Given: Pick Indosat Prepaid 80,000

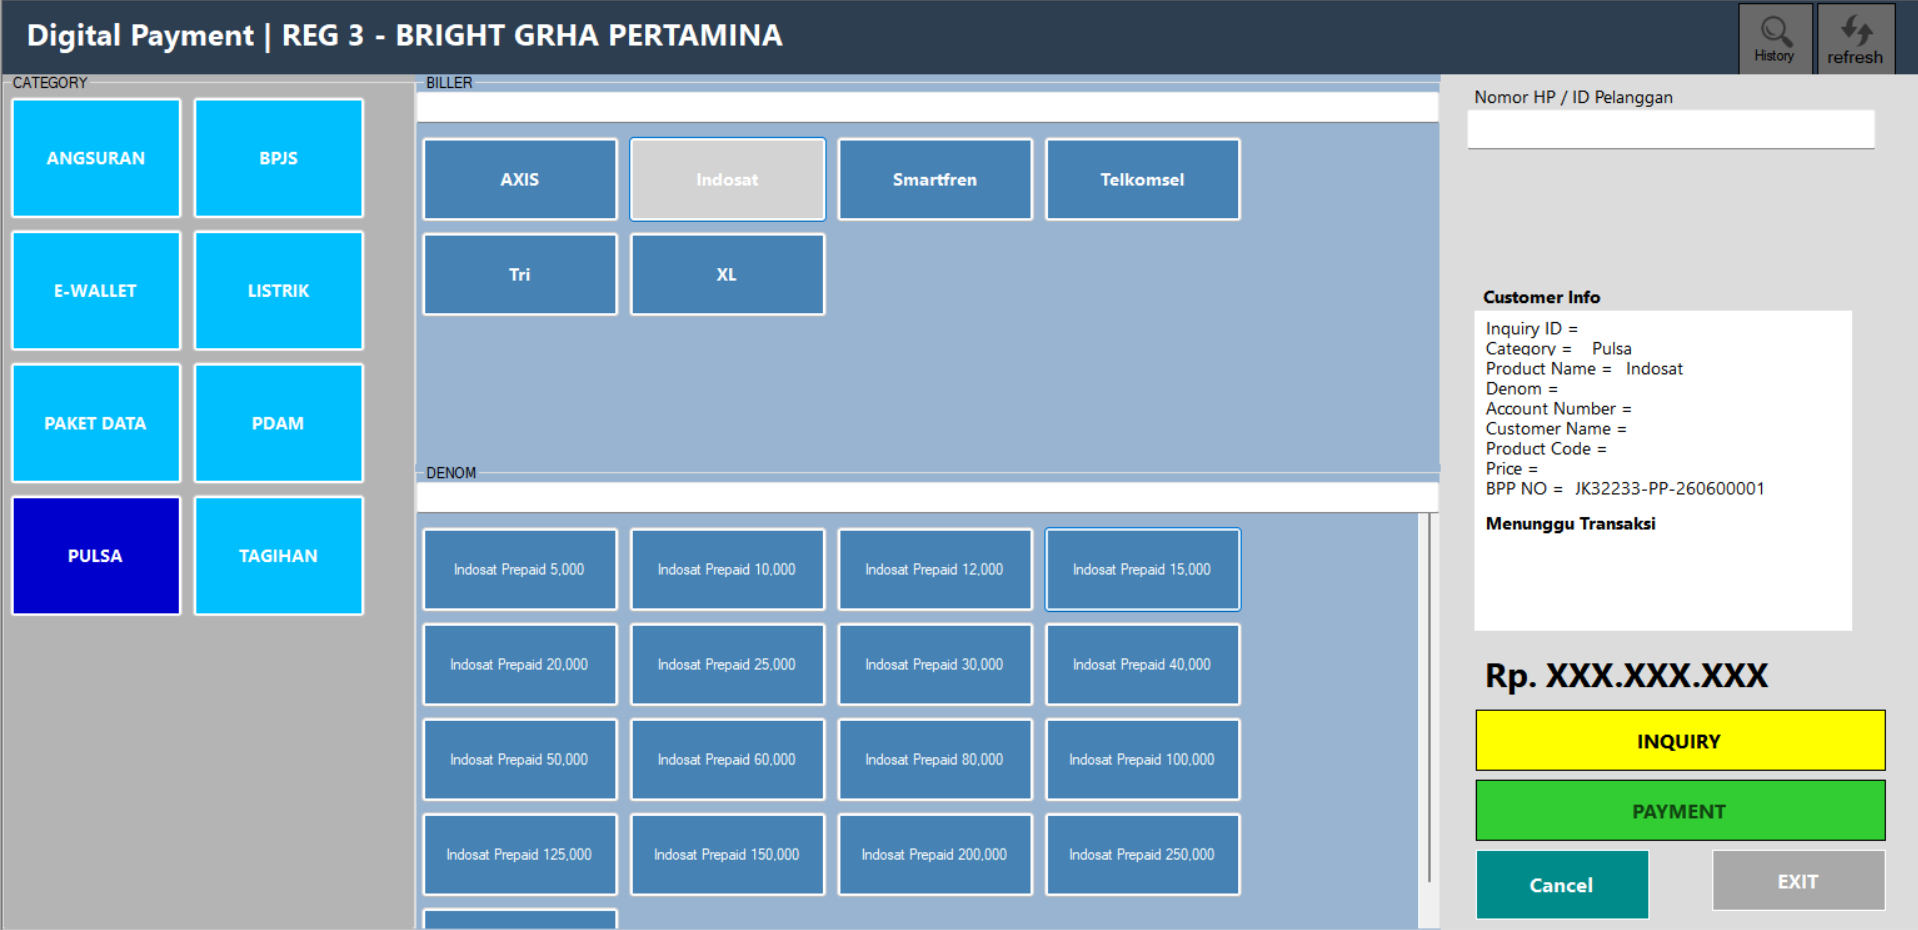Looking at the screenshot, I should point(935,759).
